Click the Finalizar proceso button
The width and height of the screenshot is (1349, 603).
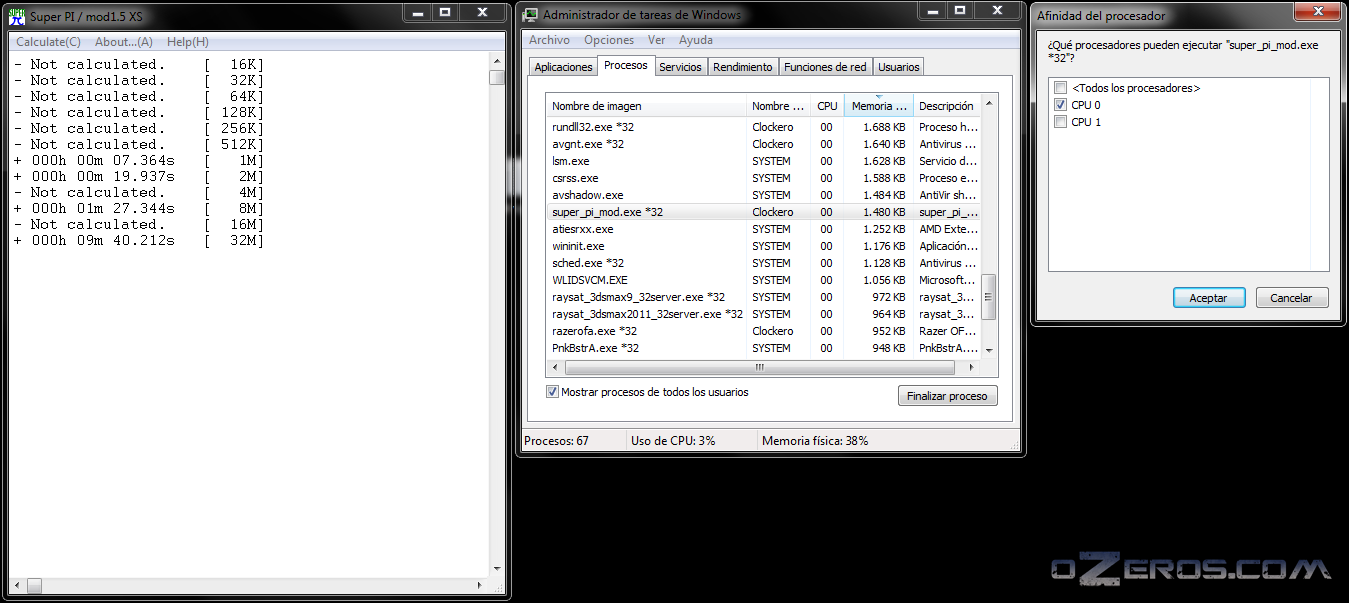coord(947,396)
